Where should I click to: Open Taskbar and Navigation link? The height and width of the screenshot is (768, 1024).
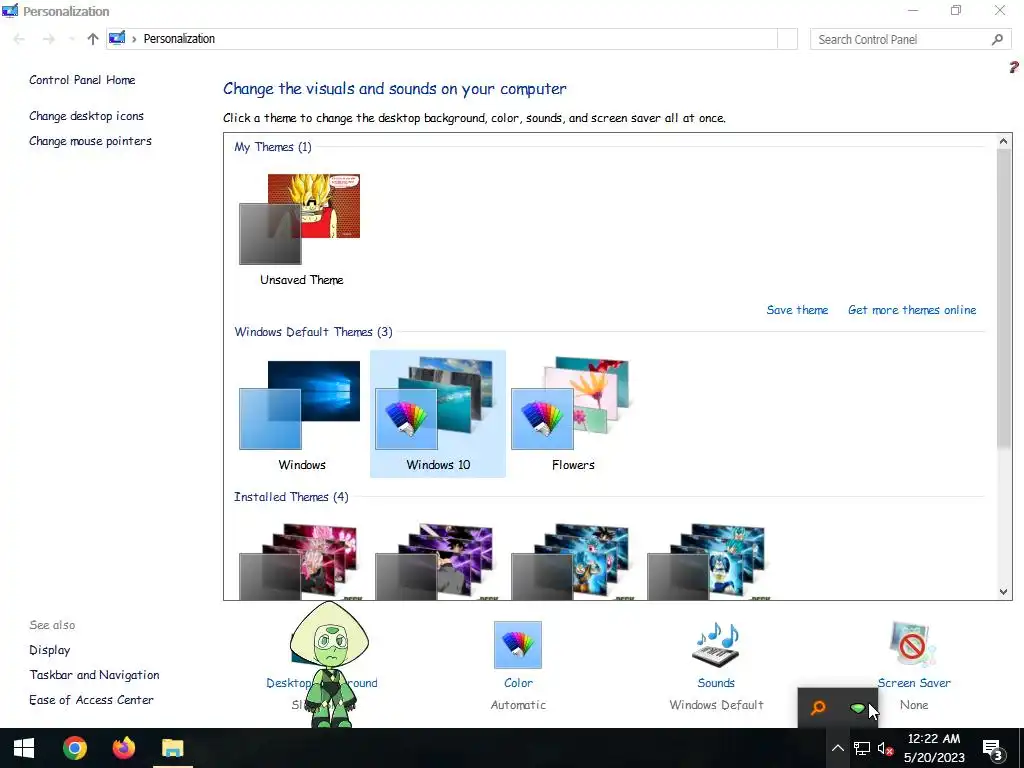(94, 675)
